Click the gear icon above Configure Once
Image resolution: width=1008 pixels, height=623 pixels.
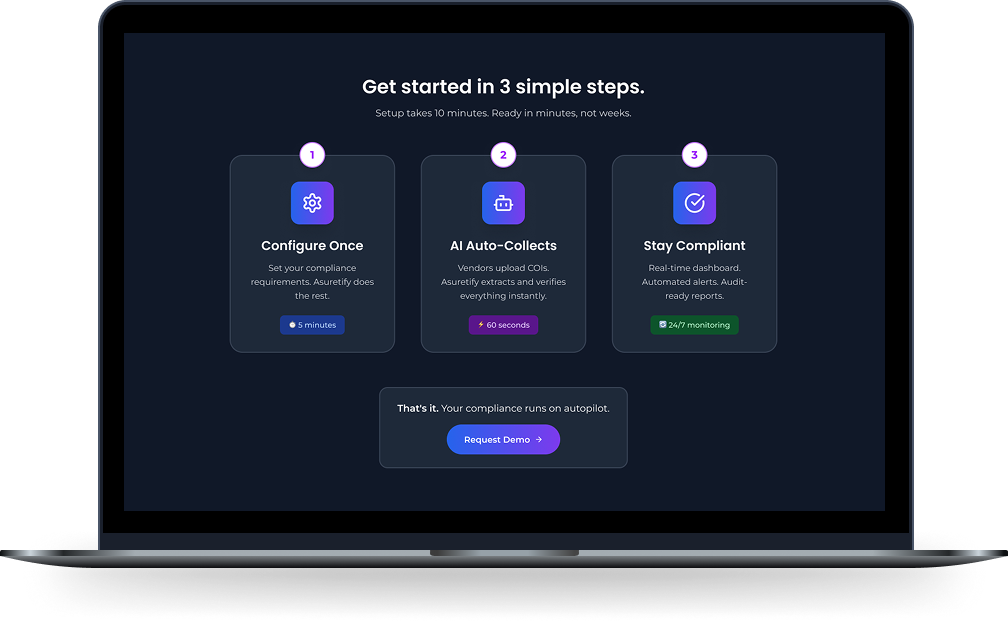tap(312, 203)
